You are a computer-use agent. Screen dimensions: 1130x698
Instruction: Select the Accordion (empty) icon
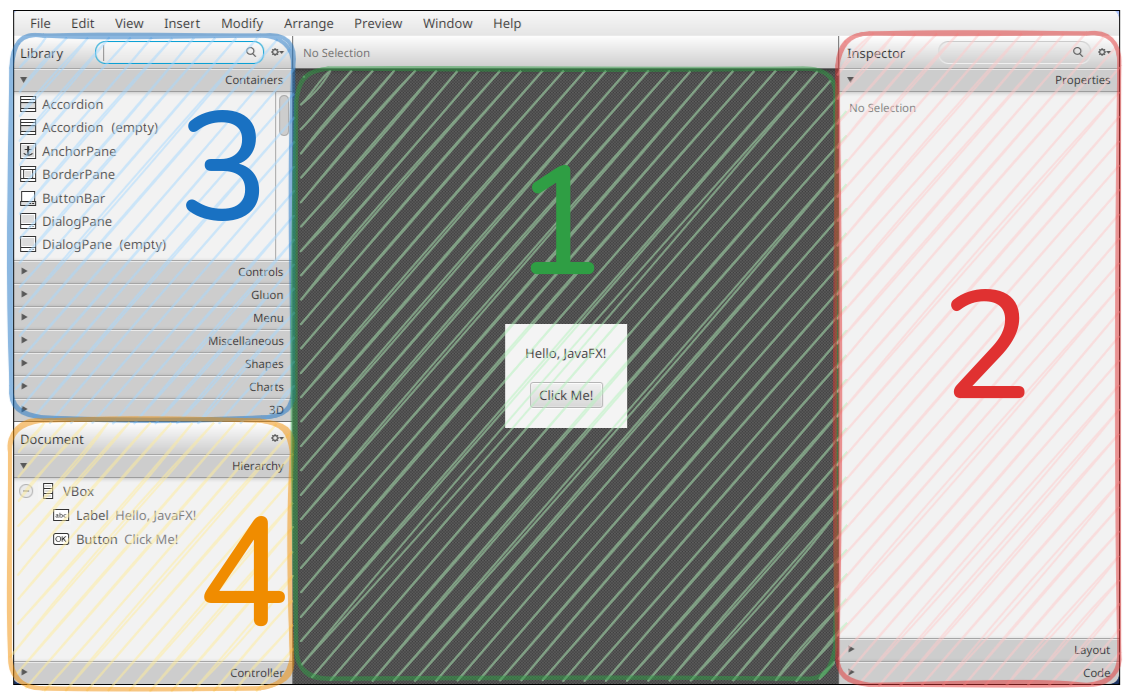[x=28, y=127]
